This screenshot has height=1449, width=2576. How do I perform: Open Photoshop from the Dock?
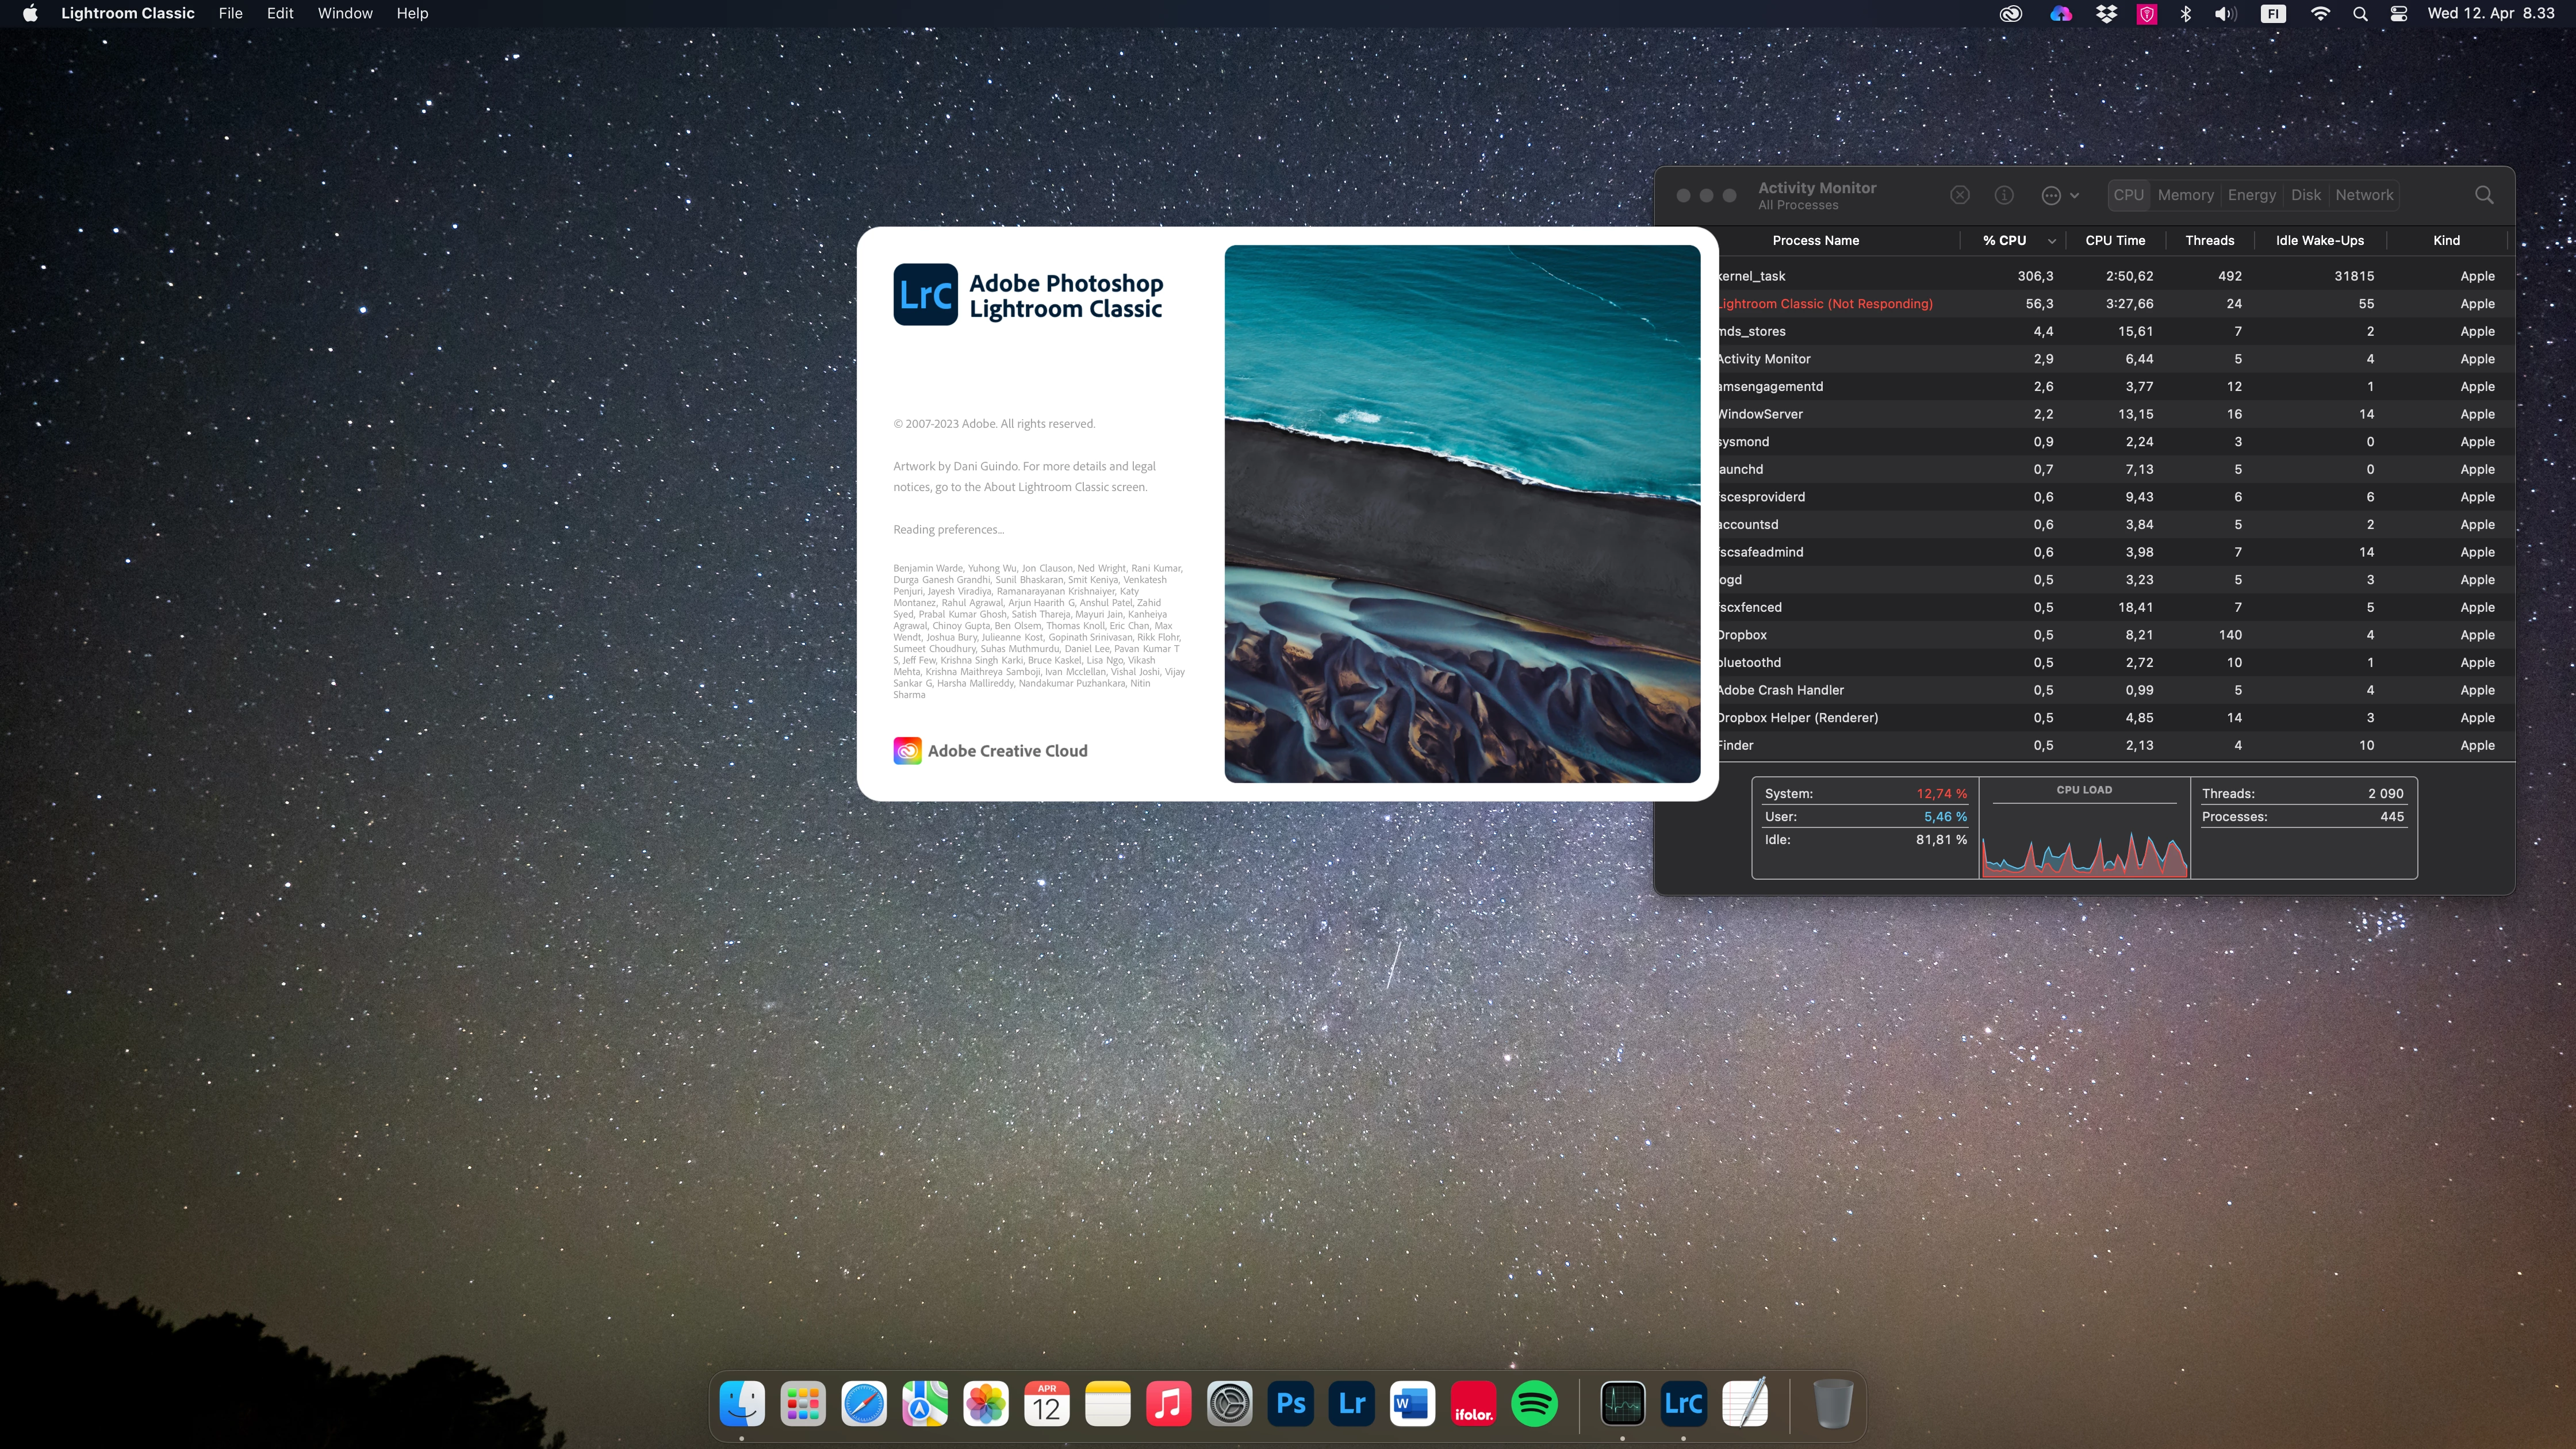coord(1290,1404)
